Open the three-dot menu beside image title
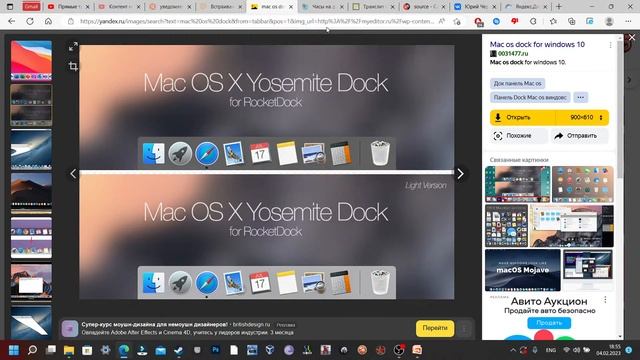This screenshot has height=360, width=640. pos(610,45)
